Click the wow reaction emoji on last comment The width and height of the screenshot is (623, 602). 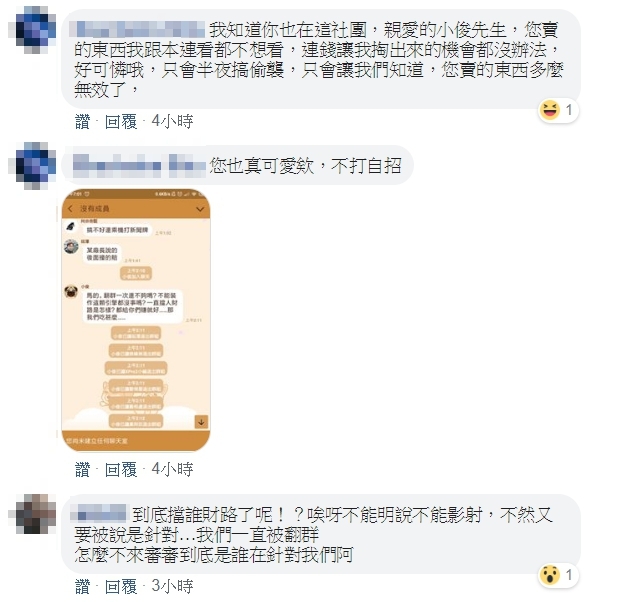point(550,575)
